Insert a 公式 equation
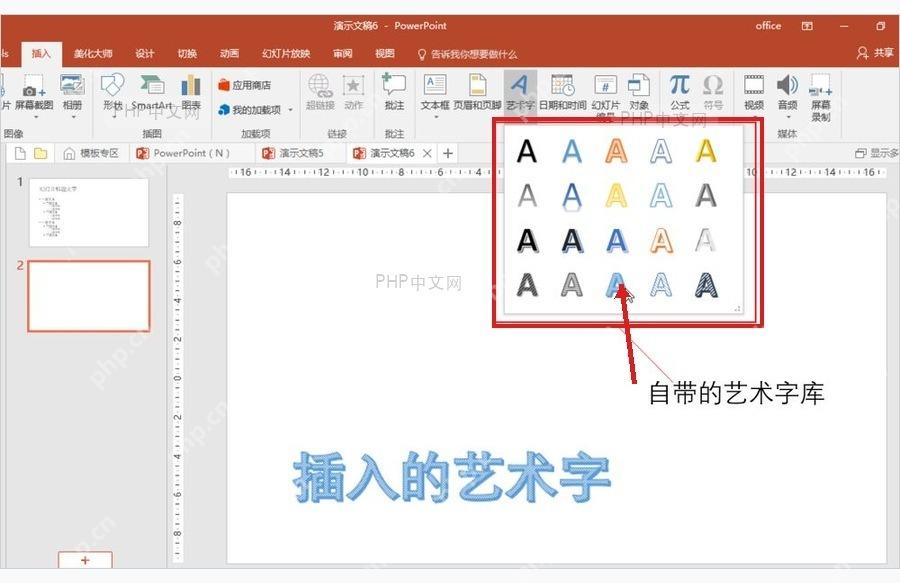Viewport: 900px width, 583px height. coord(680,92)
